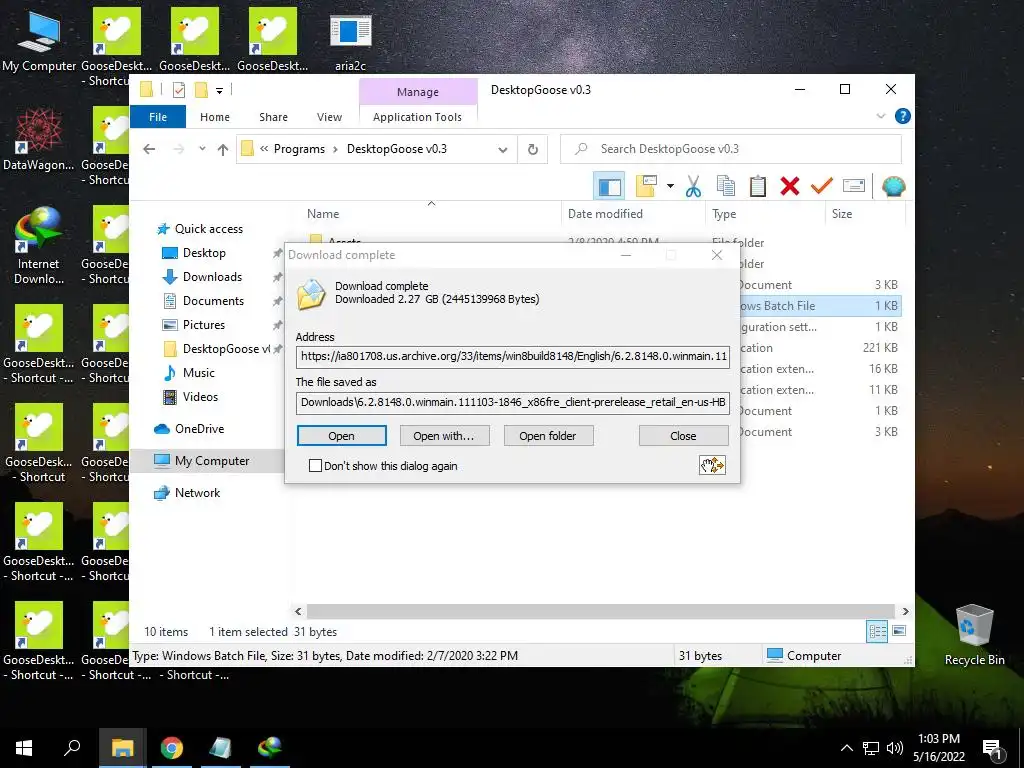Select Documents in the navigation pane

pyautogui.click(x=213, y=301)
